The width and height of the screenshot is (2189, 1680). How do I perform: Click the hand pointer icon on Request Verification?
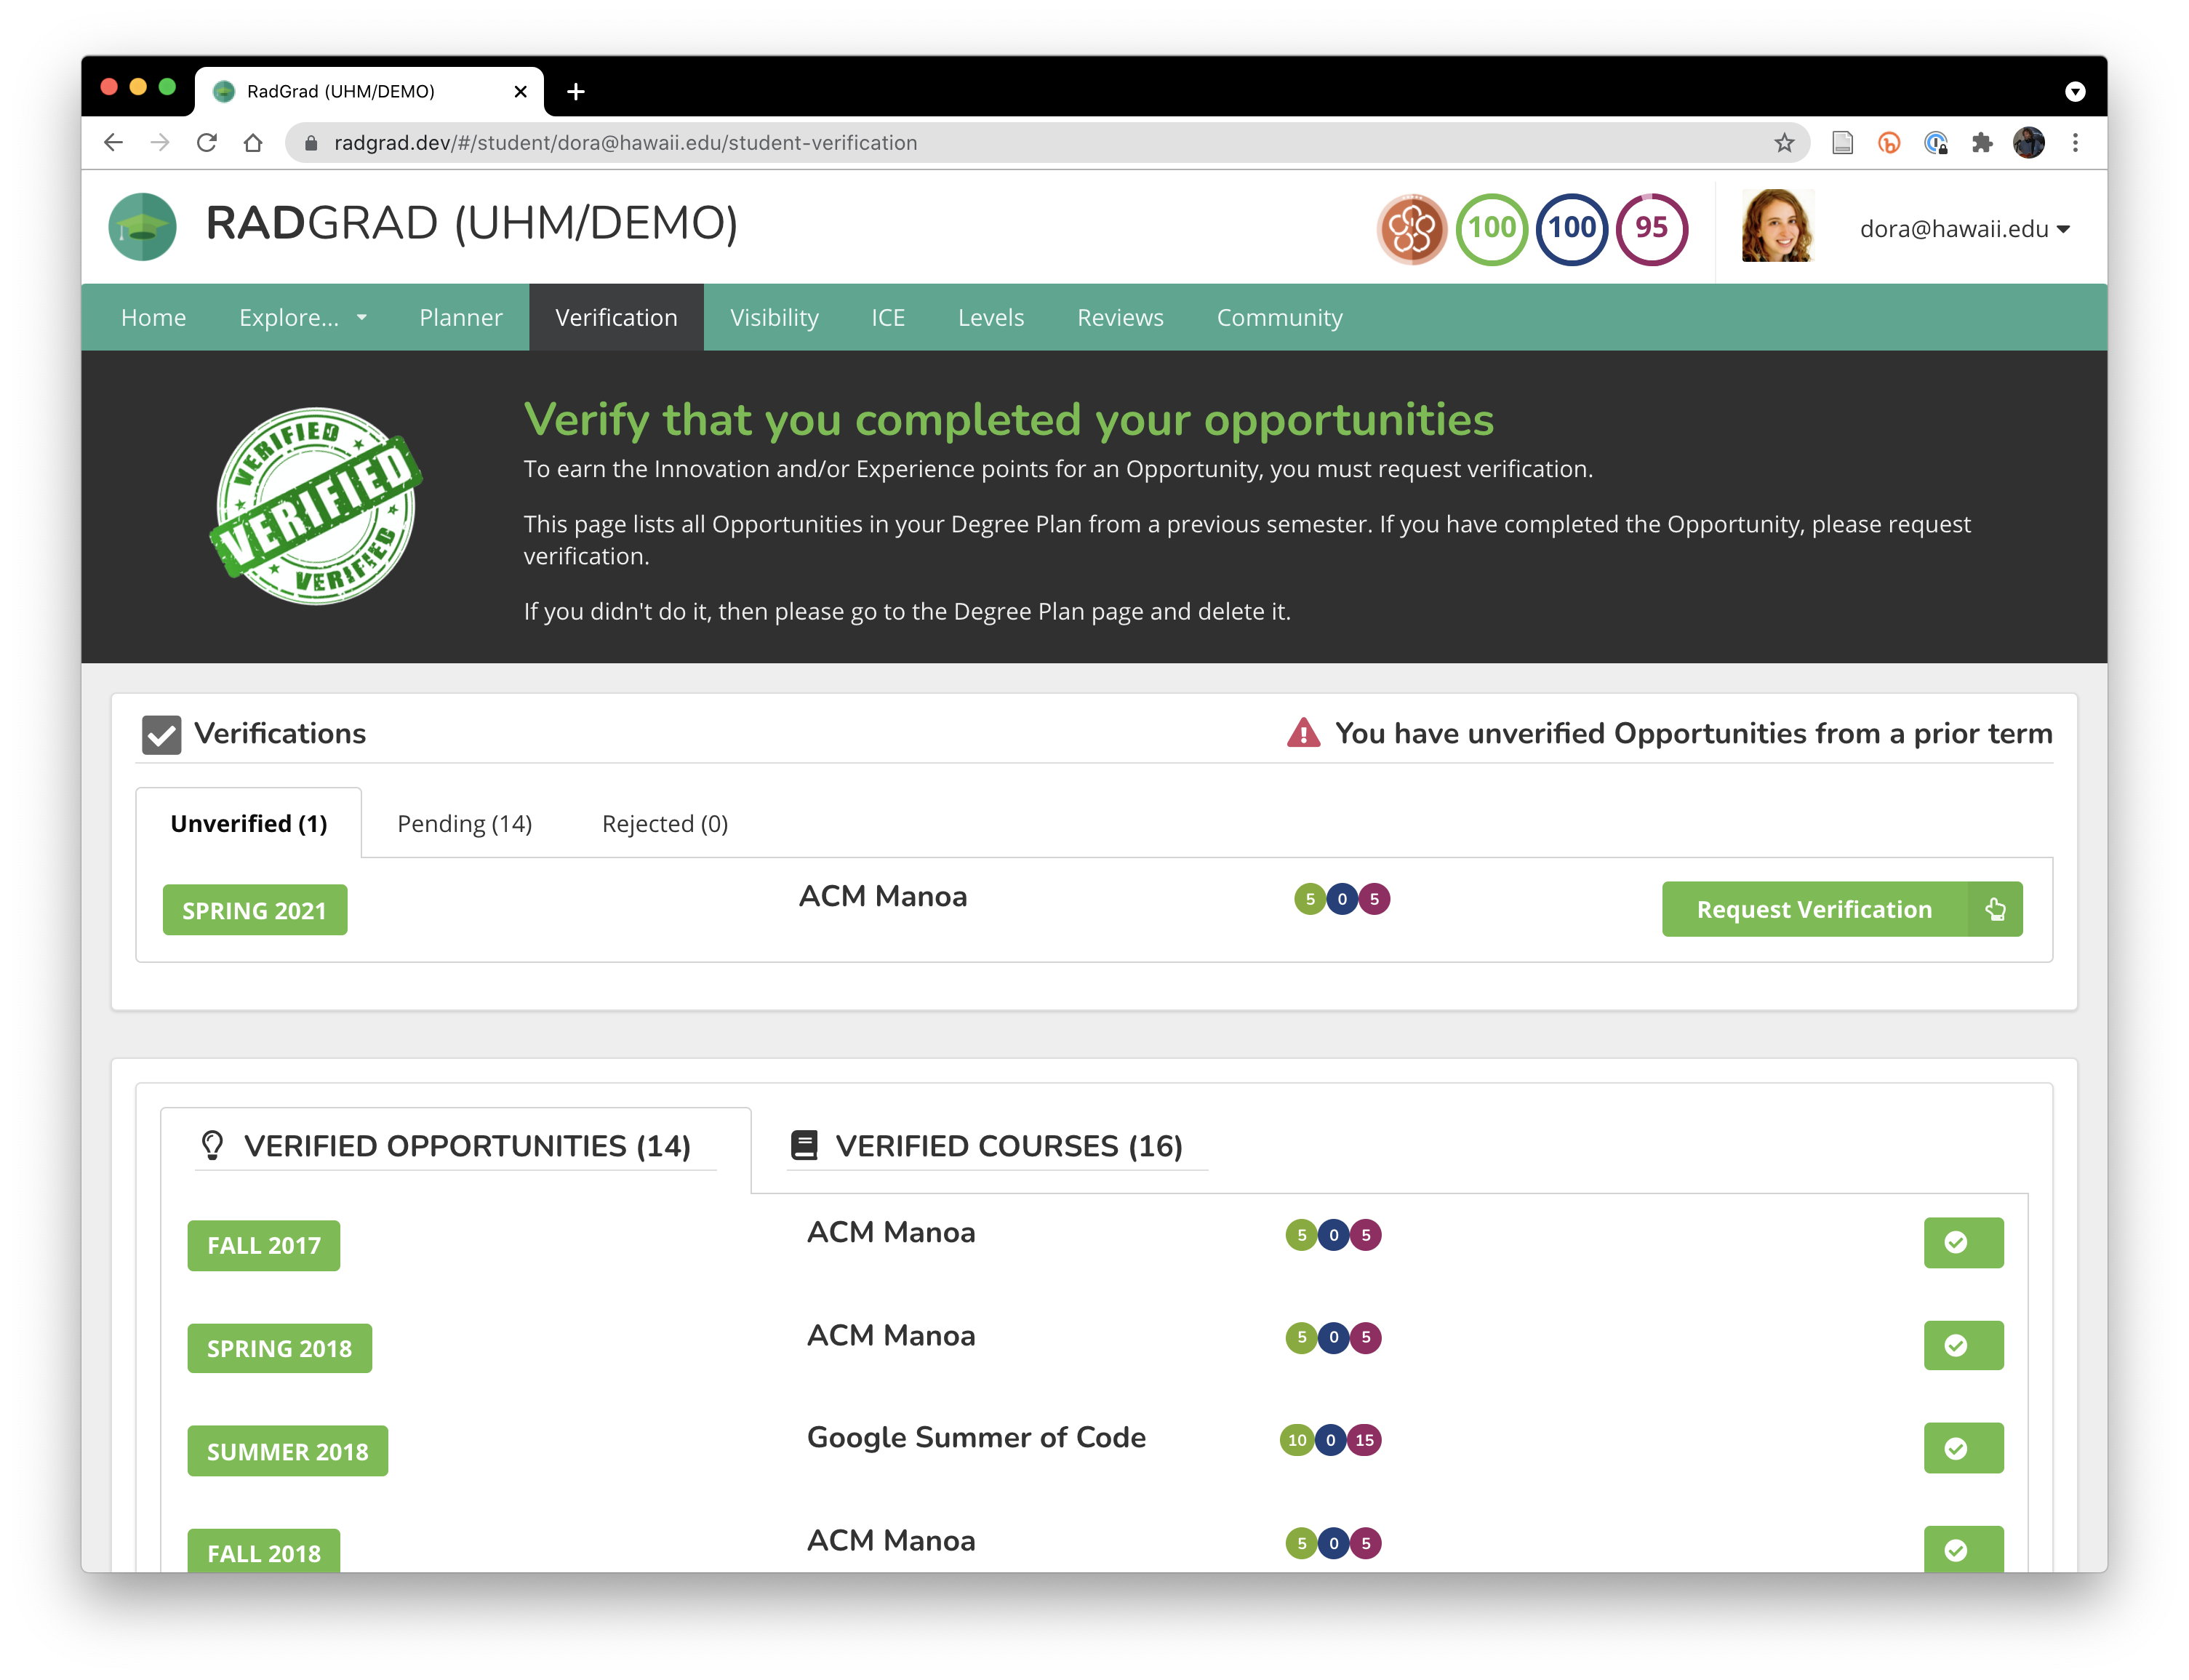1995,909
